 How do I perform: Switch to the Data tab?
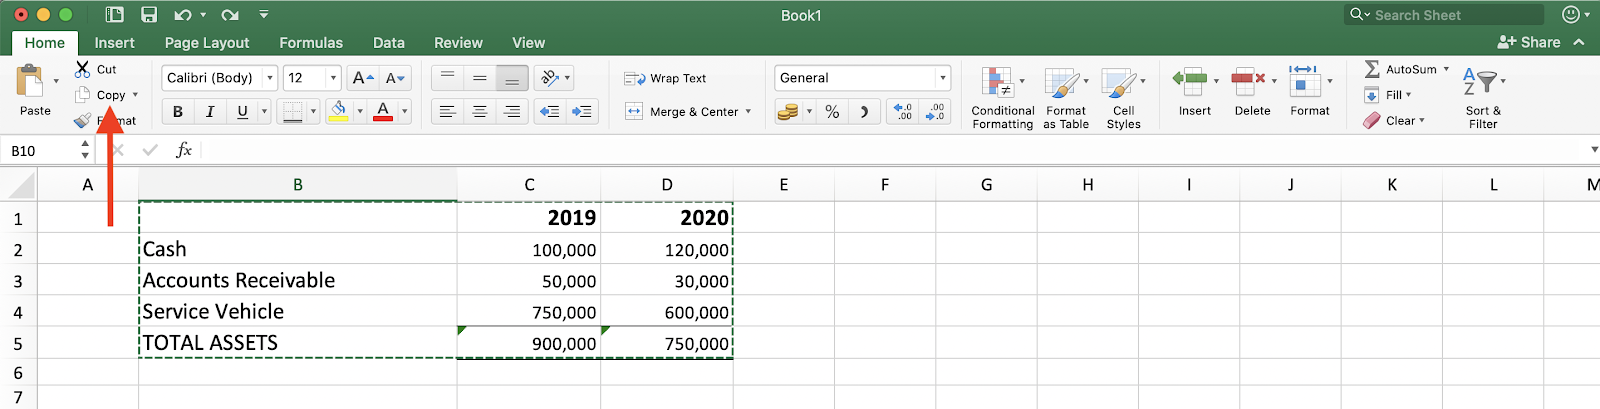coord(389,43)
